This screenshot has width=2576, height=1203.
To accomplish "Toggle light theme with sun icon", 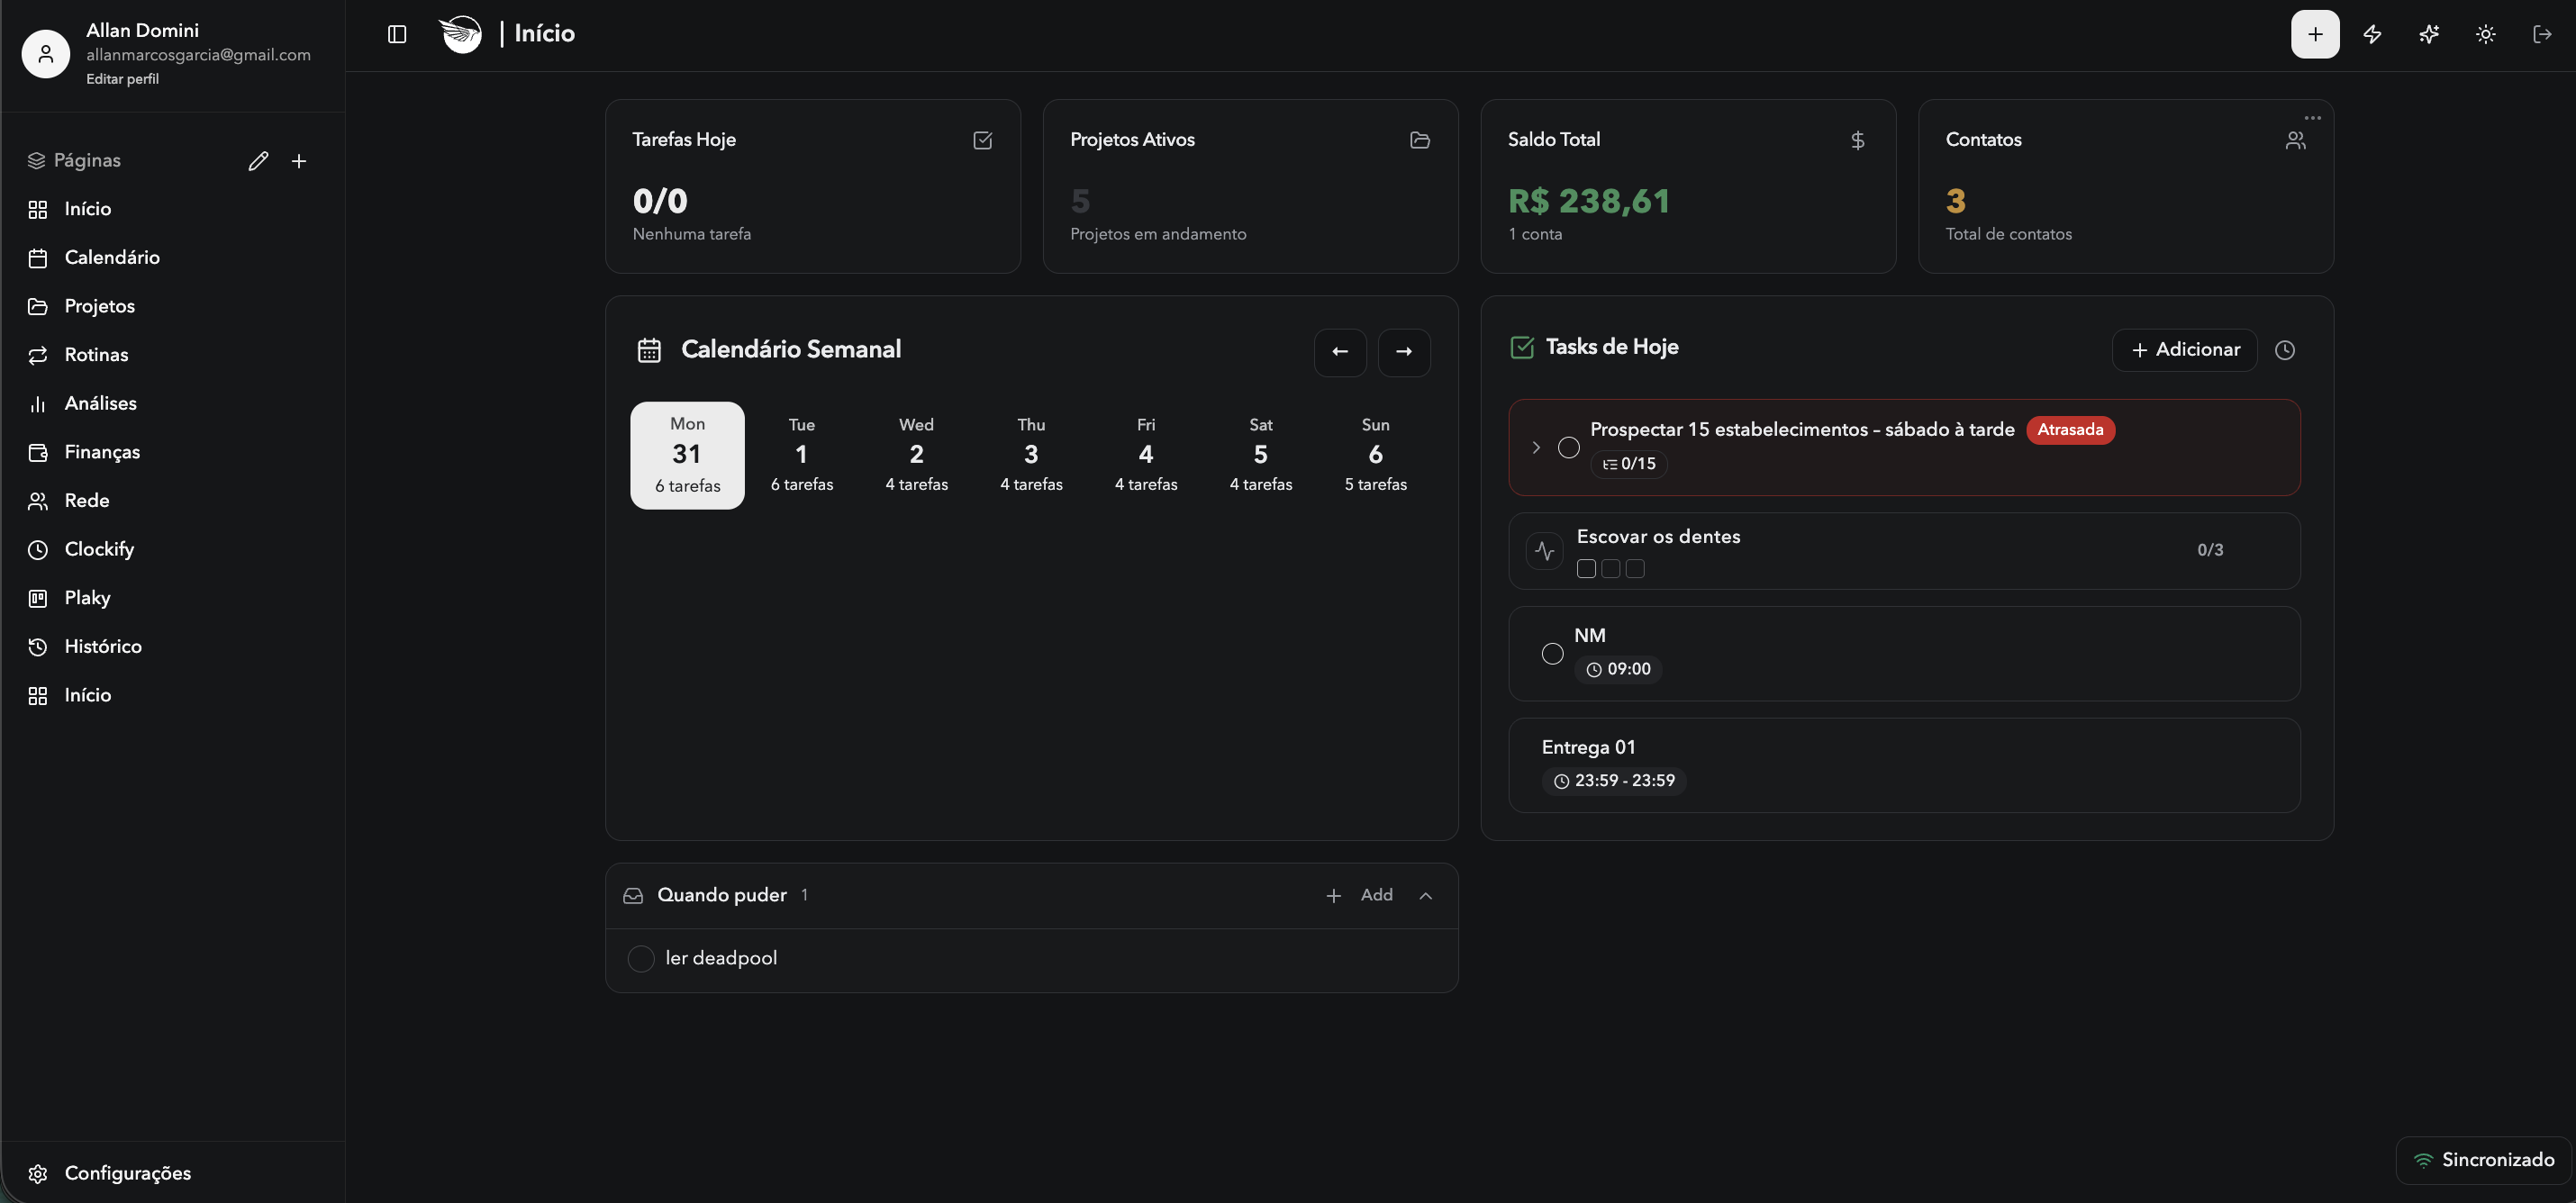I will click(x=2486, y=34).
